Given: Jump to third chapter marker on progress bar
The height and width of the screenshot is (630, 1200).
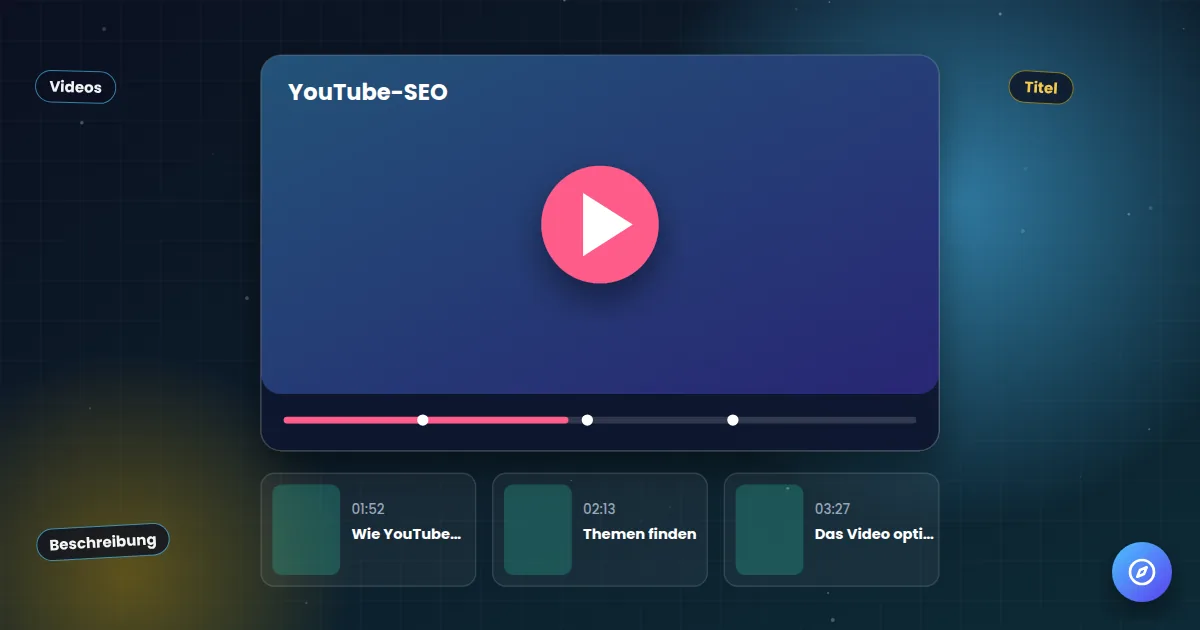Looking at the screenshot, I should pyautogui.click(x=733, y=420).
